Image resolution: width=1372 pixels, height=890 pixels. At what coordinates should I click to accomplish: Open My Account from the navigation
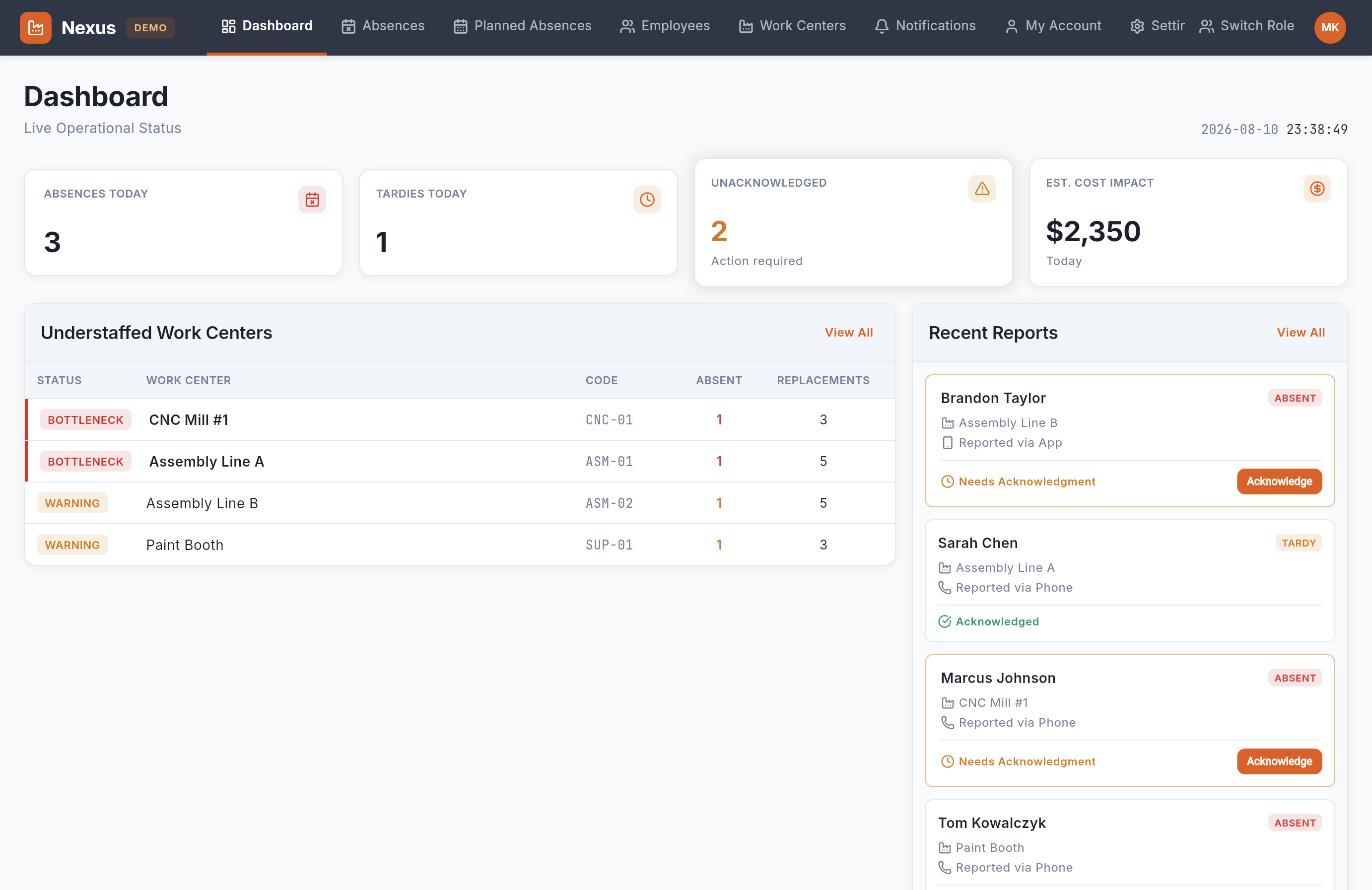point(1053,26)
